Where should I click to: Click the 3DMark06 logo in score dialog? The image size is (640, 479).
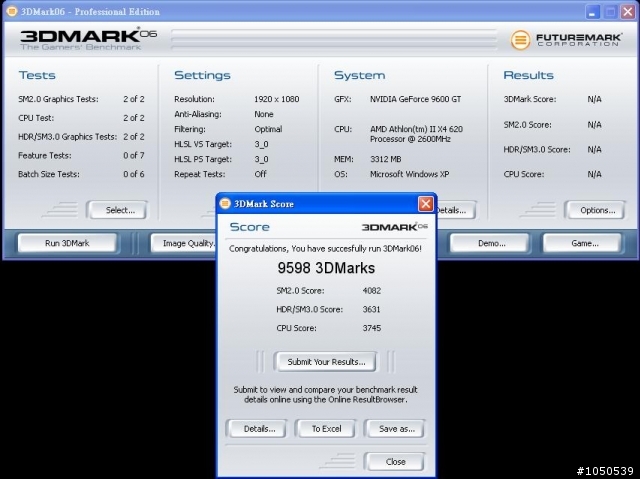[x=395, y=227]
